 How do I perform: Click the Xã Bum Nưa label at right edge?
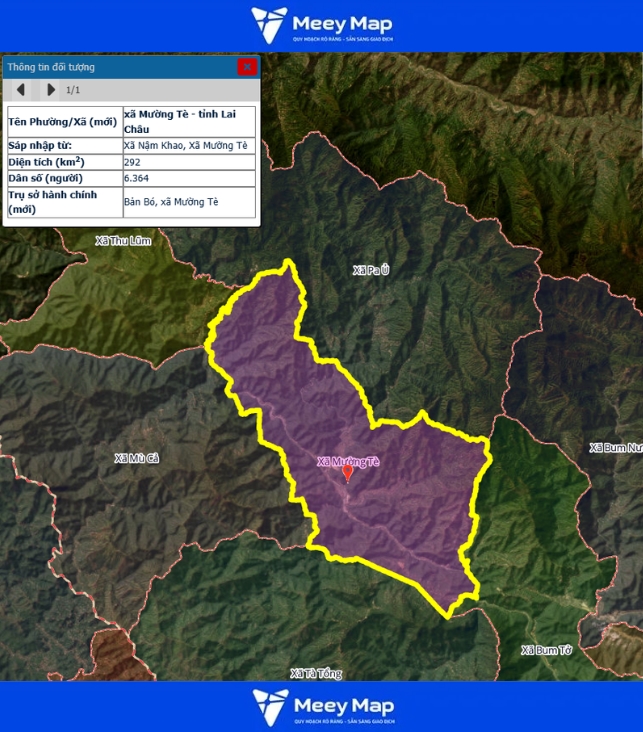pyautogui.click(x=615, y=447)
